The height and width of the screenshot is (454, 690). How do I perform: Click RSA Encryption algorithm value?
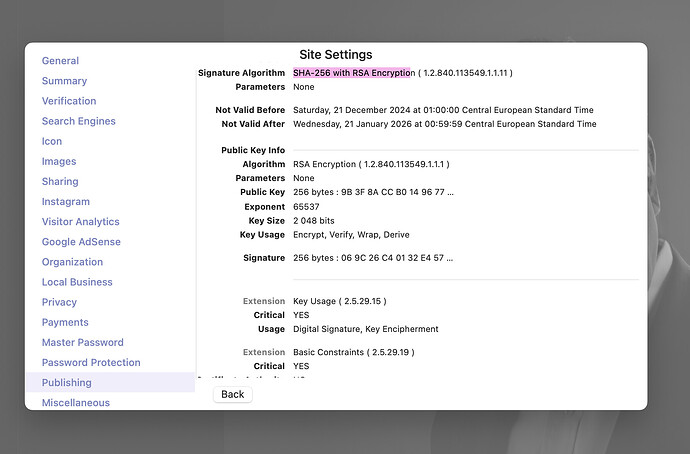pyautogui.click(x=371, y=164)
